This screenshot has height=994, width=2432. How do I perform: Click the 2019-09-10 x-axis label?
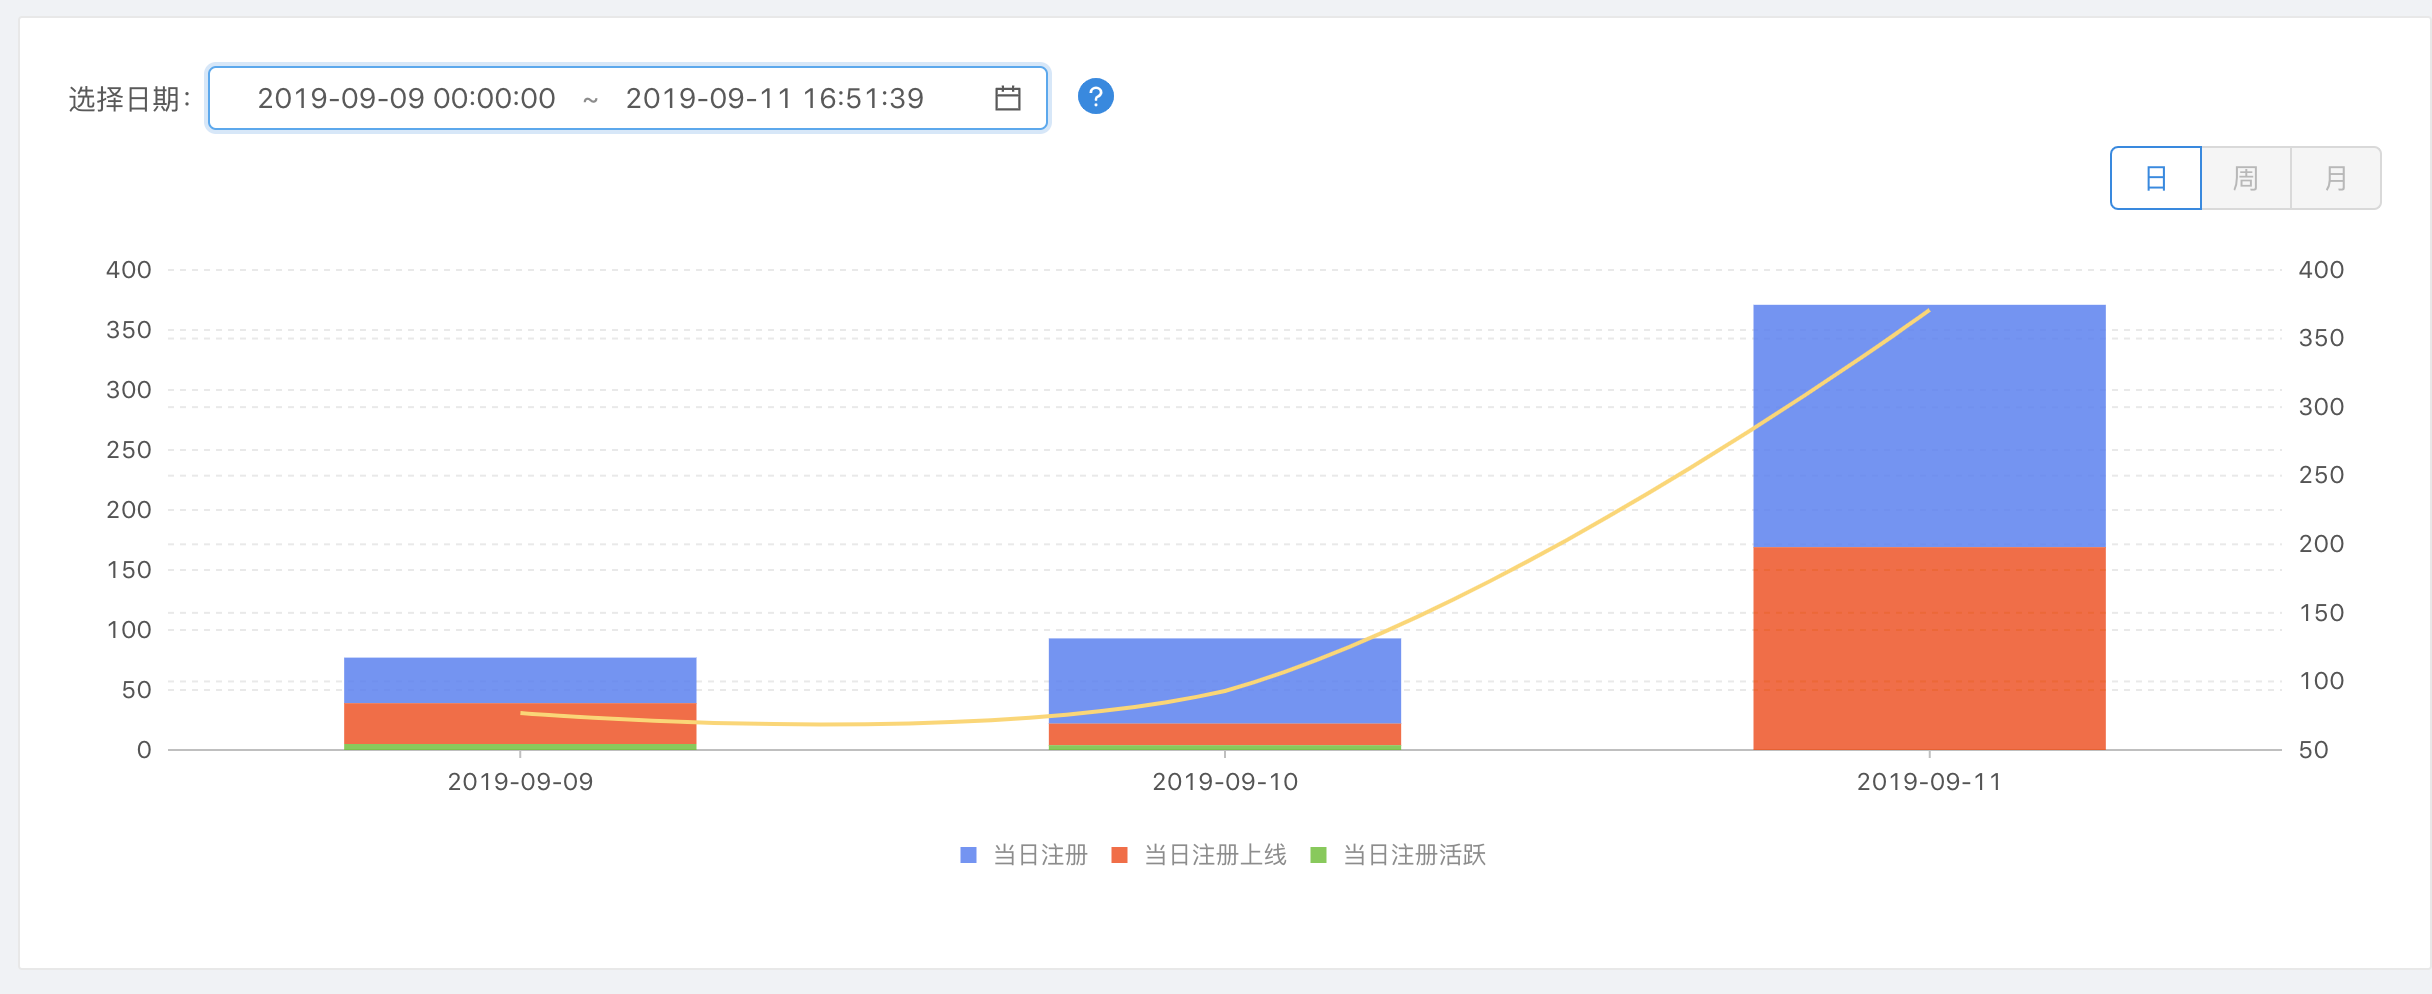pyautogui.click(x=1224, y=782)
